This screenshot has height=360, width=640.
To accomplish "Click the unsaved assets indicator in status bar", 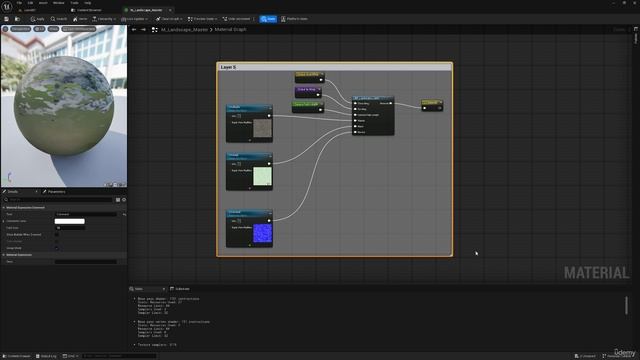I will [585, 356].
